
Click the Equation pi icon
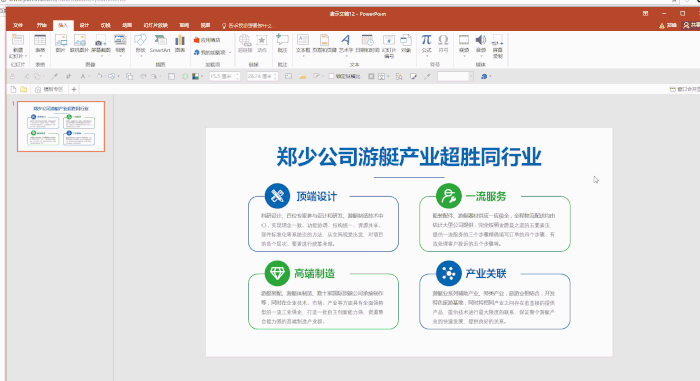[426, 40]
